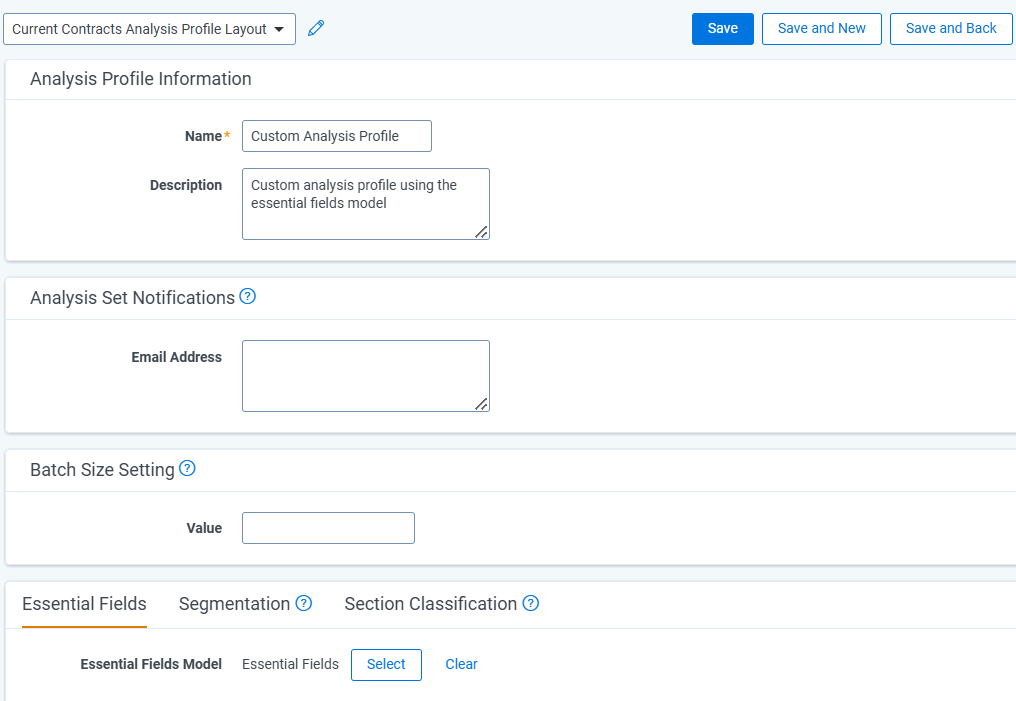
Task: Switch to the Essential Fields tab
Action: pyautogui.click(x=84, y=604)
